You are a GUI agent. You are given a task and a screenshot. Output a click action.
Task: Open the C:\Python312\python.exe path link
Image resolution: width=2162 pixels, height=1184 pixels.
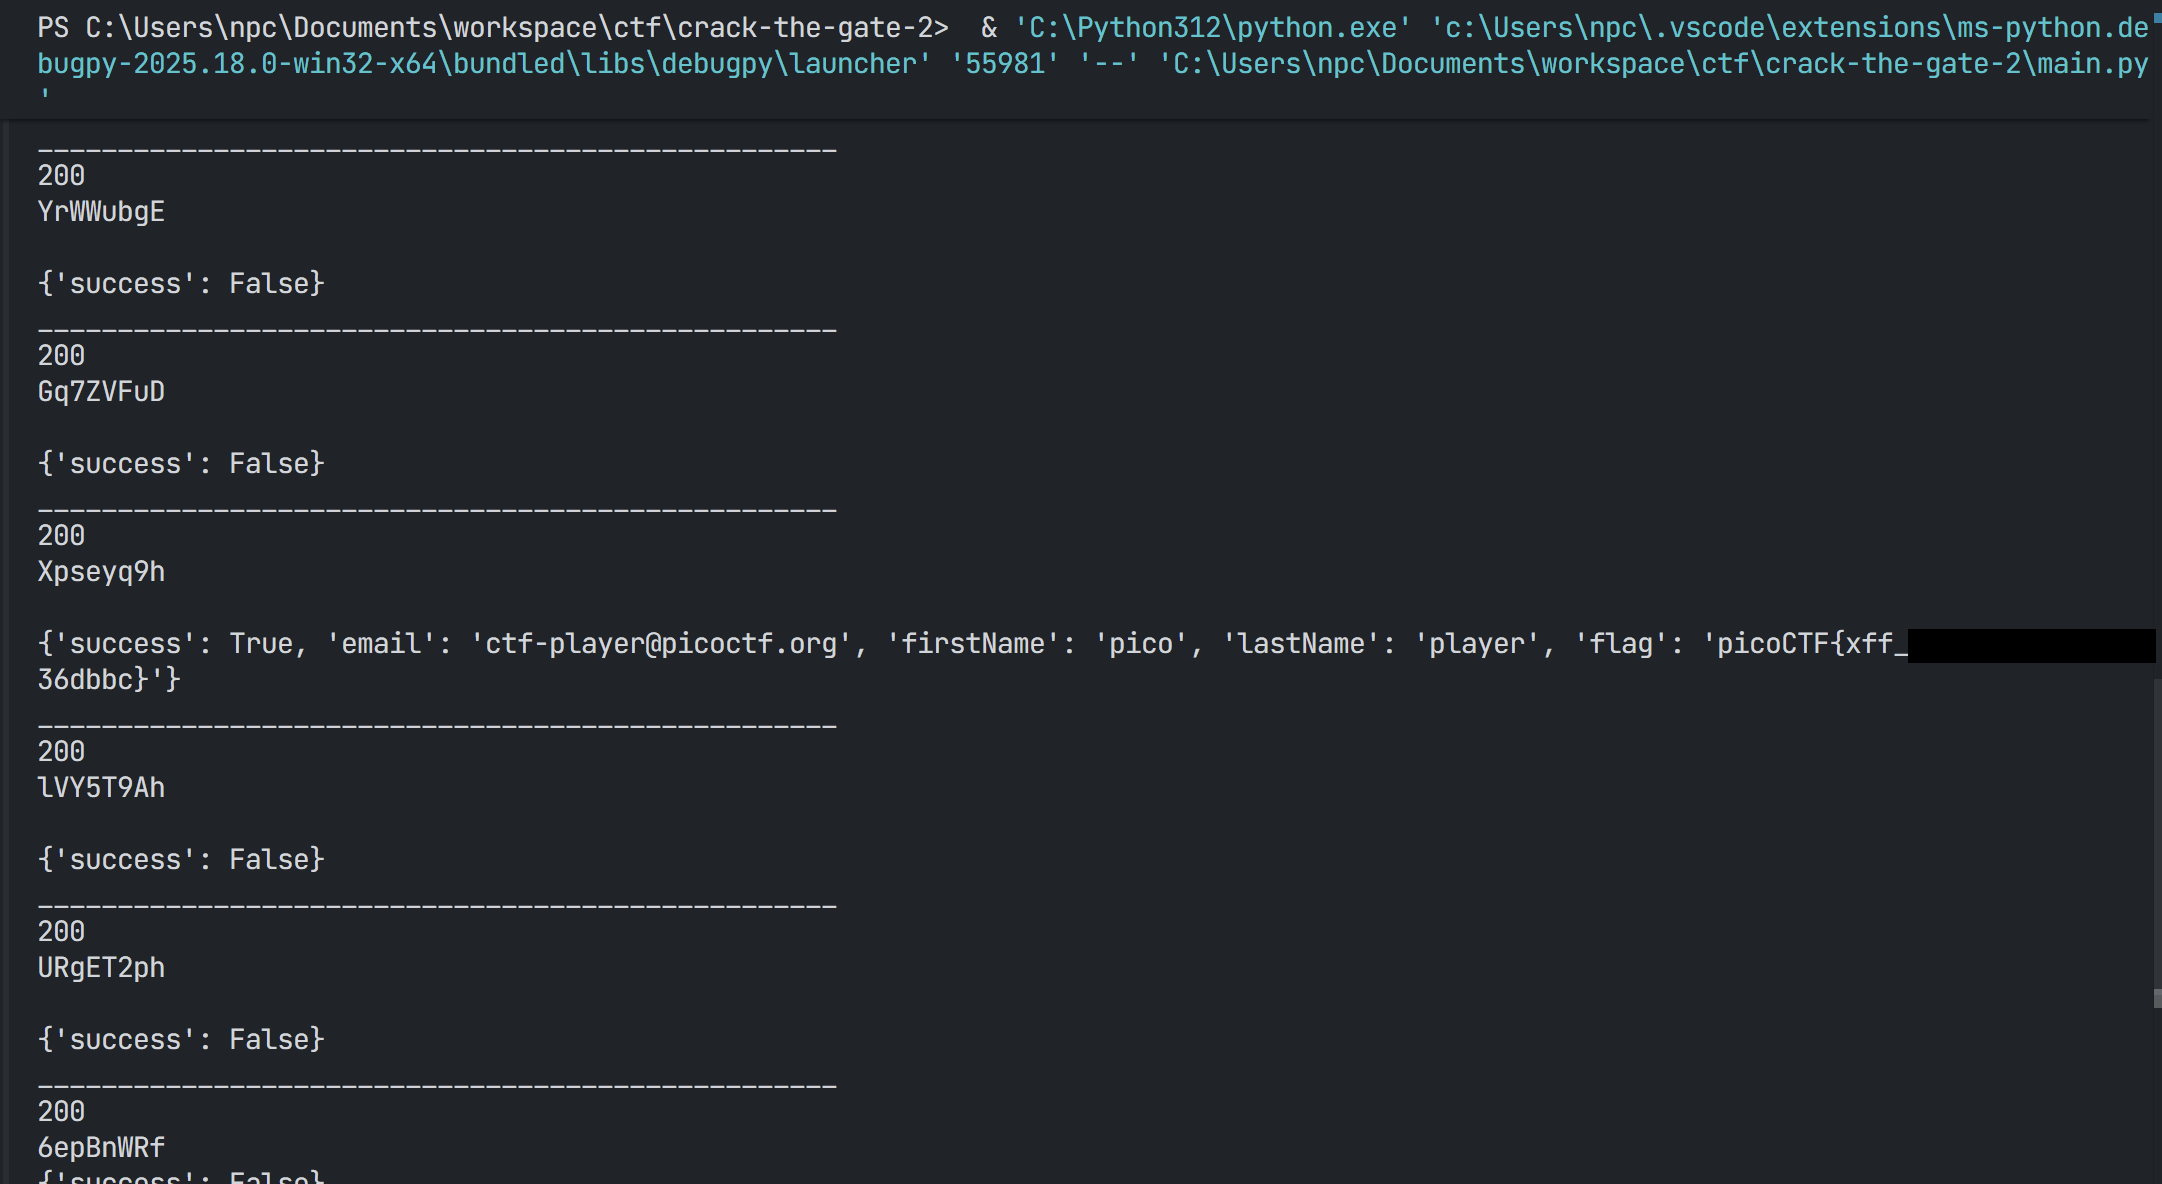(1212, 28)
